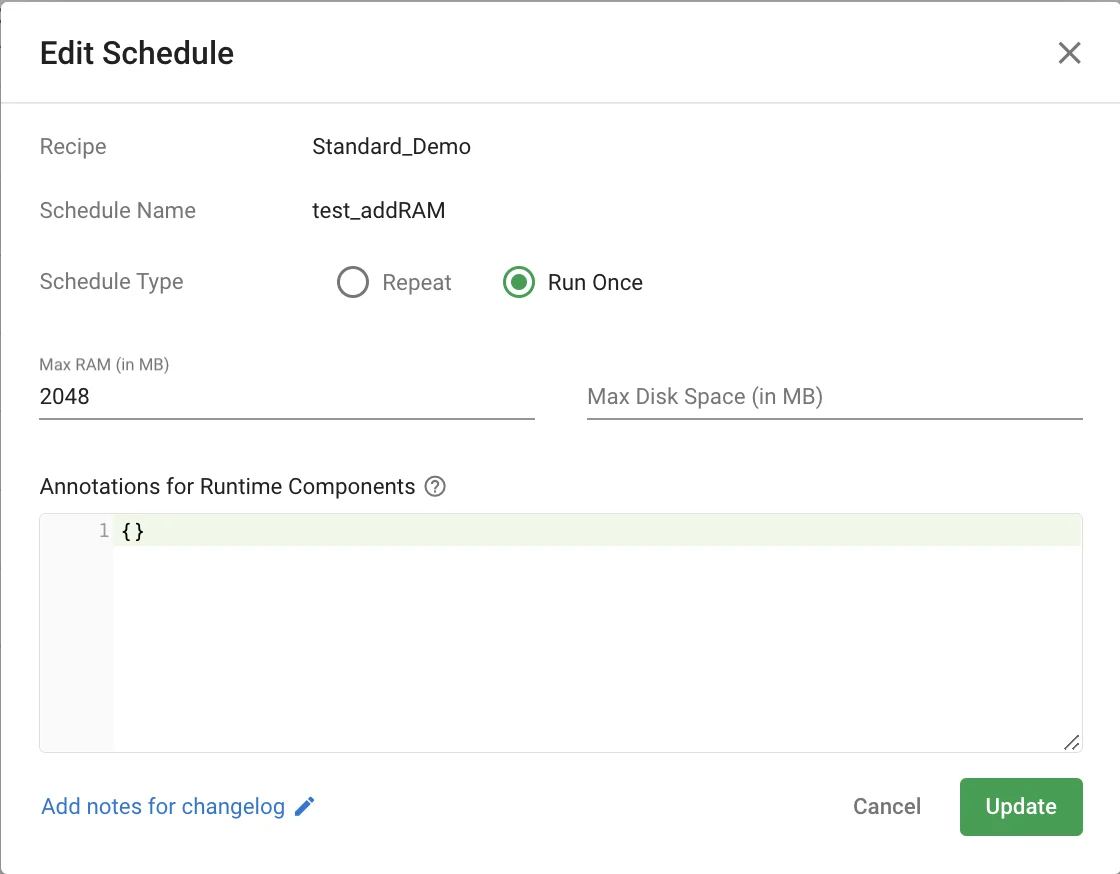Click the Standard_Demo recipe name
This screenshot has height=874, width=1120.
click(x=391, y=147)
